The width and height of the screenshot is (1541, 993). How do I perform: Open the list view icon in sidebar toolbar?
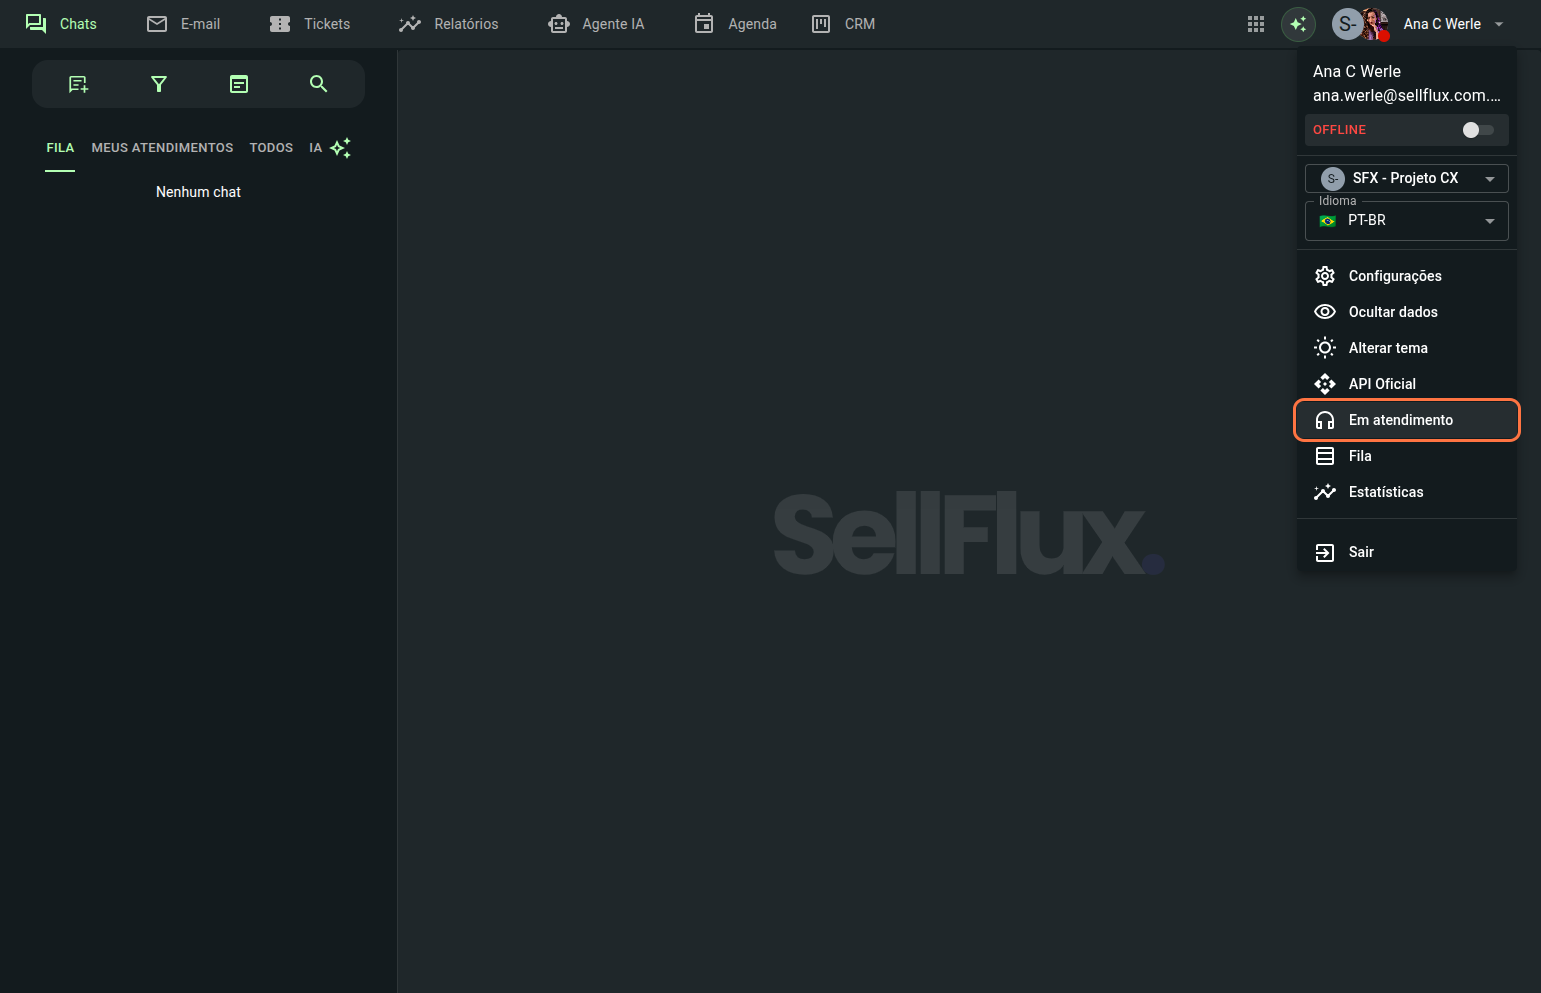238,84
